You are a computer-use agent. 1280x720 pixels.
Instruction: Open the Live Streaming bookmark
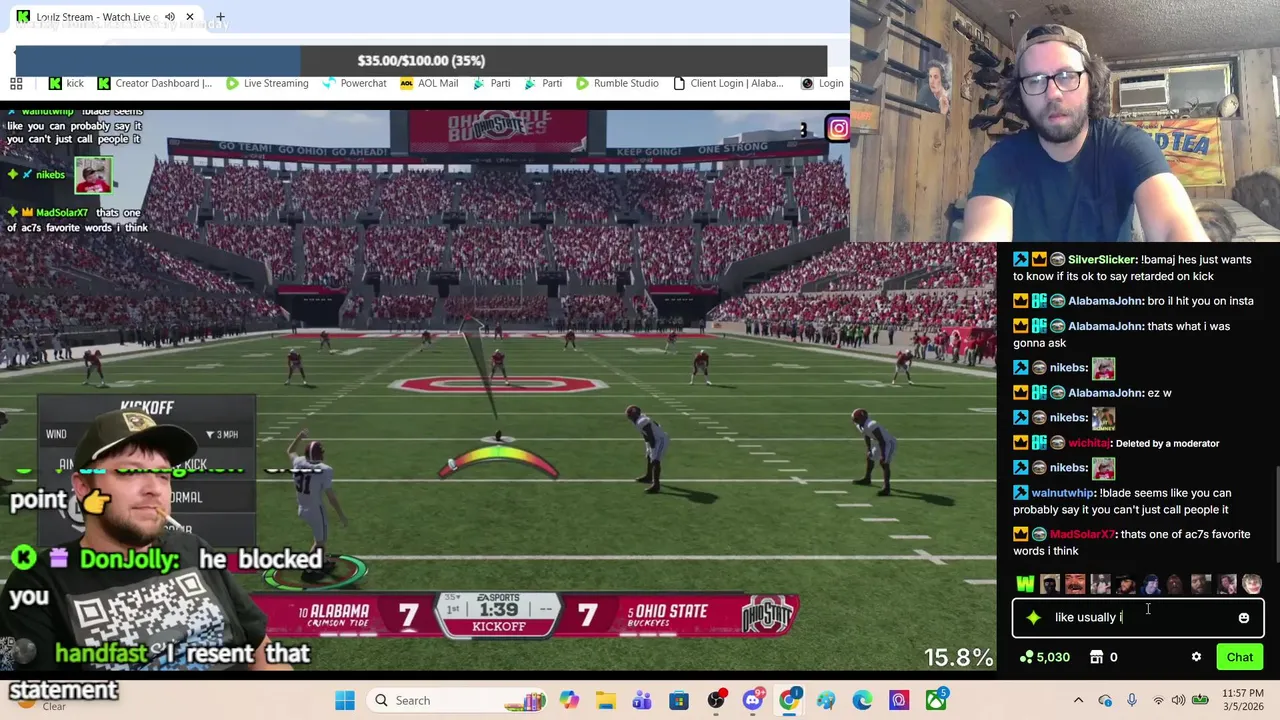click(x=267, y=83)
